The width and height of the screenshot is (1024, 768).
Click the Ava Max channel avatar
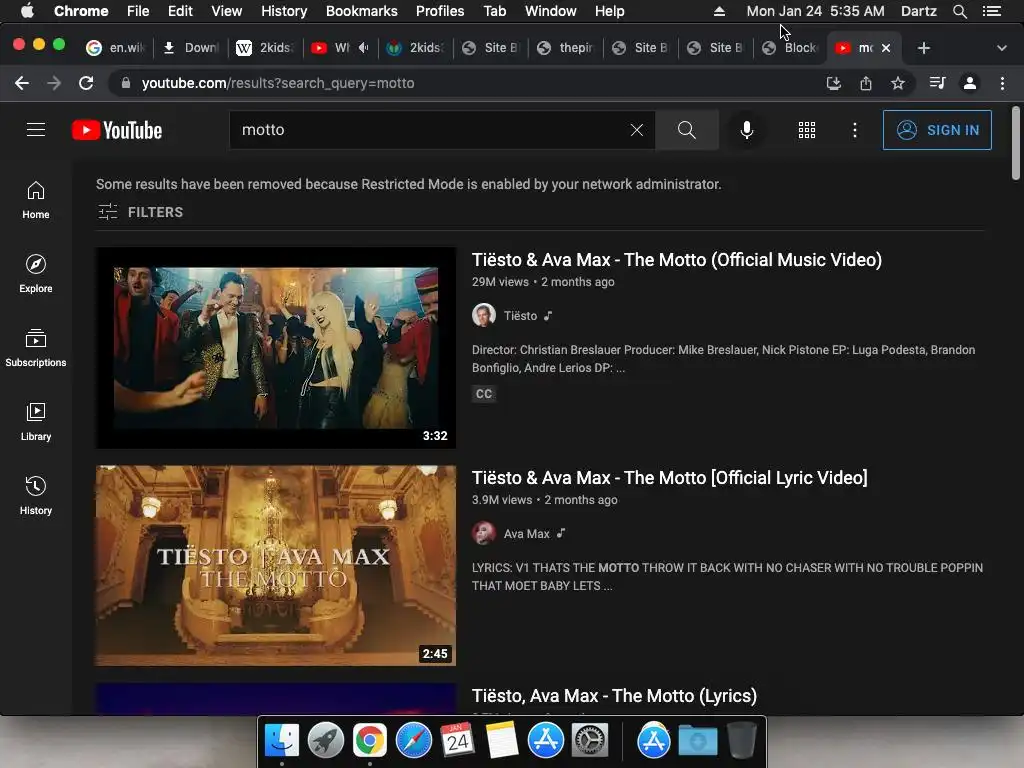pos(484,534)
